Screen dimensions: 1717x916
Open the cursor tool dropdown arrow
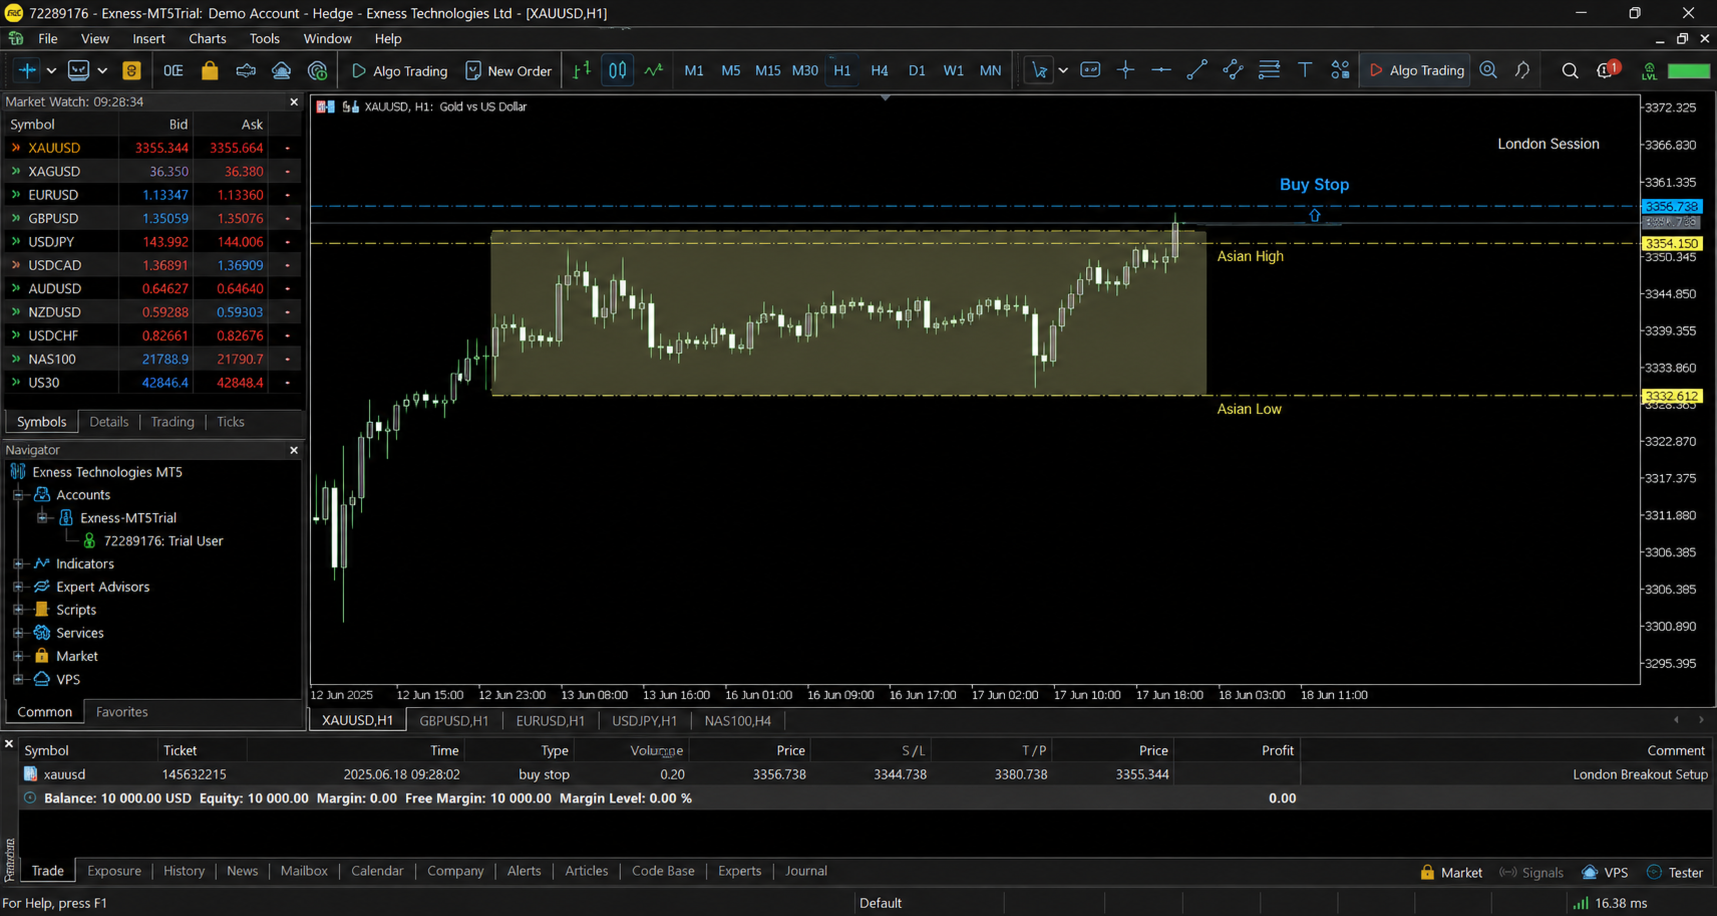(1063, 70)
